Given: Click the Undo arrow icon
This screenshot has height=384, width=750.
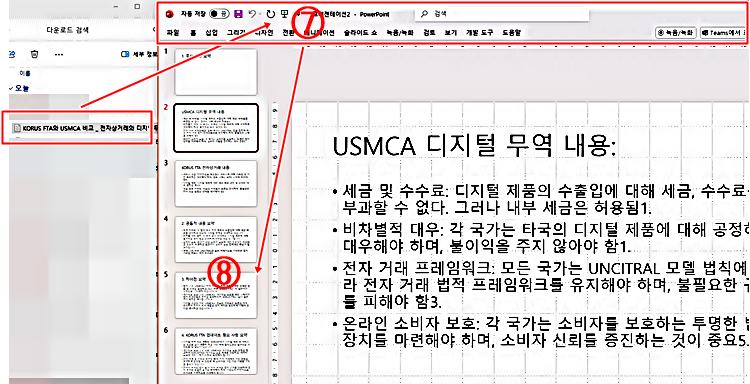Looking at the screenshot, I should pos(252,14).
